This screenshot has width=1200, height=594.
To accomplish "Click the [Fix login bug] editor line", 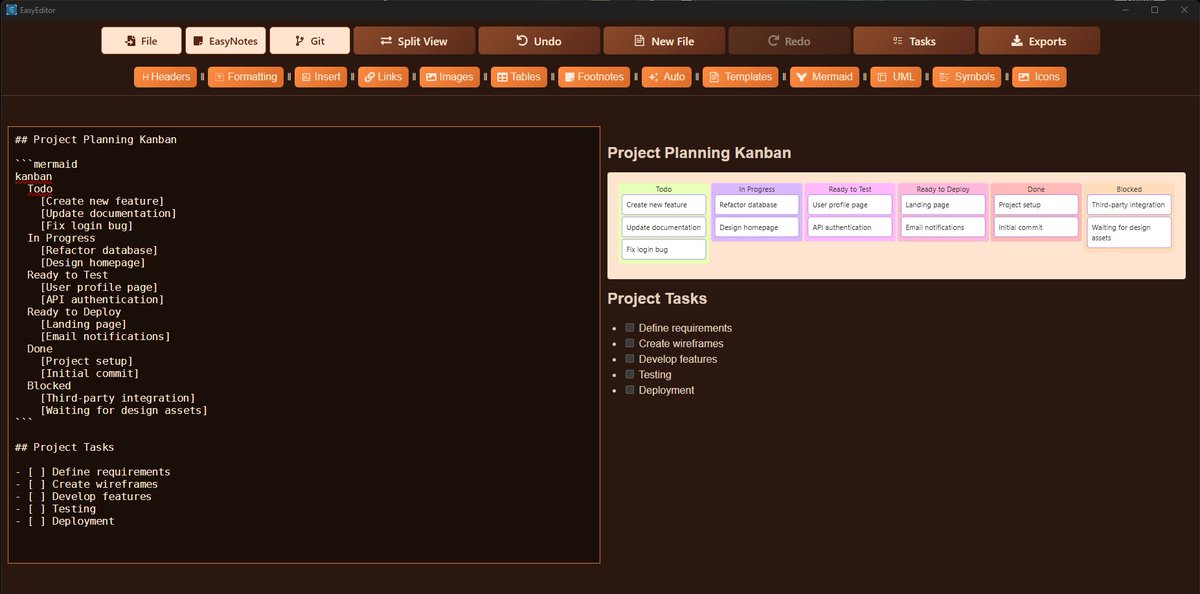I will [86, 226].
